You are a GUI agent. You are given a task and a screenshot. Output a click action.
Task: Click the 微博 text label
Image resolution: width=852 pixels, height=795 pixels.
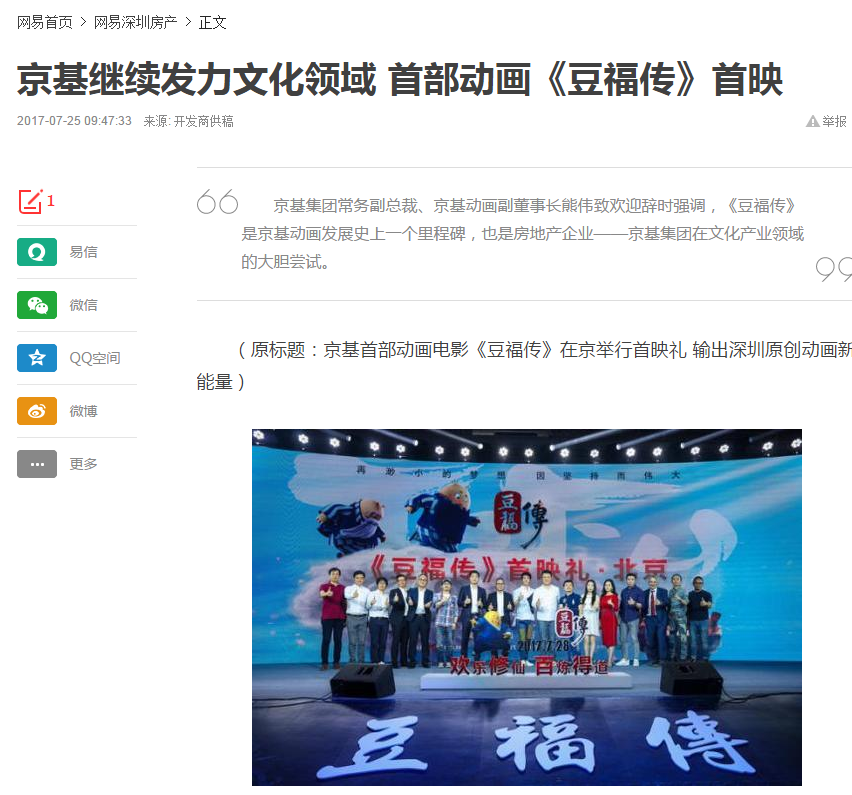coord(84,411)
